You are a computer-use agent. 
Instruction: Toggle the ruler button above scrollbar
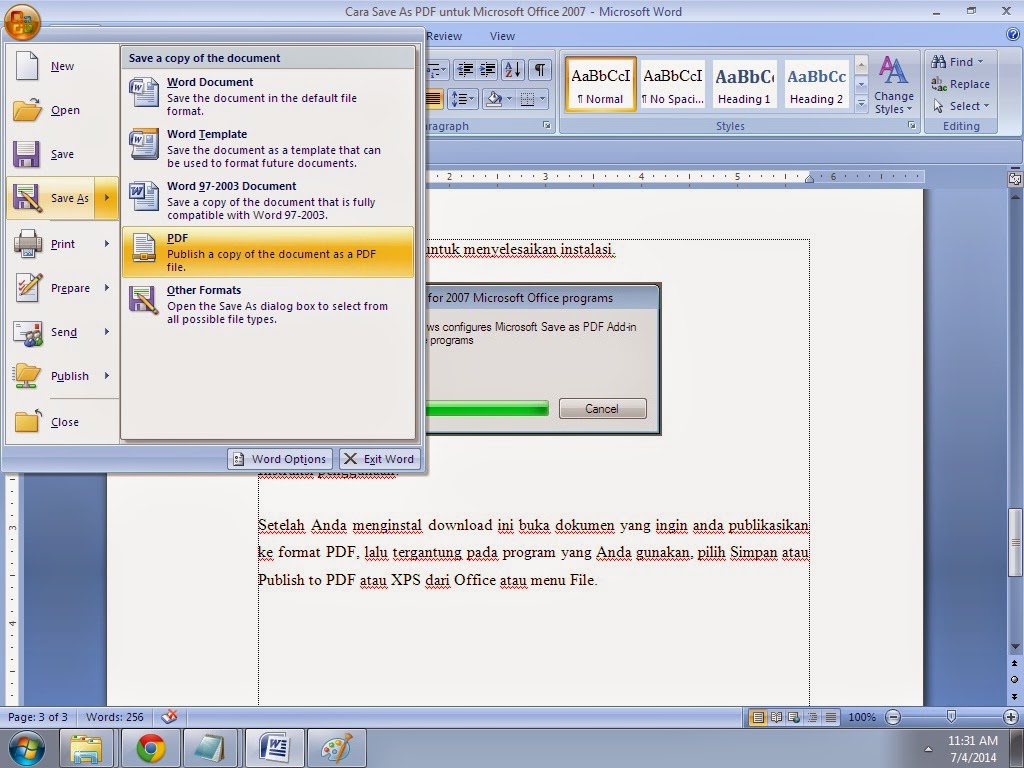[x=1016, y=178]
